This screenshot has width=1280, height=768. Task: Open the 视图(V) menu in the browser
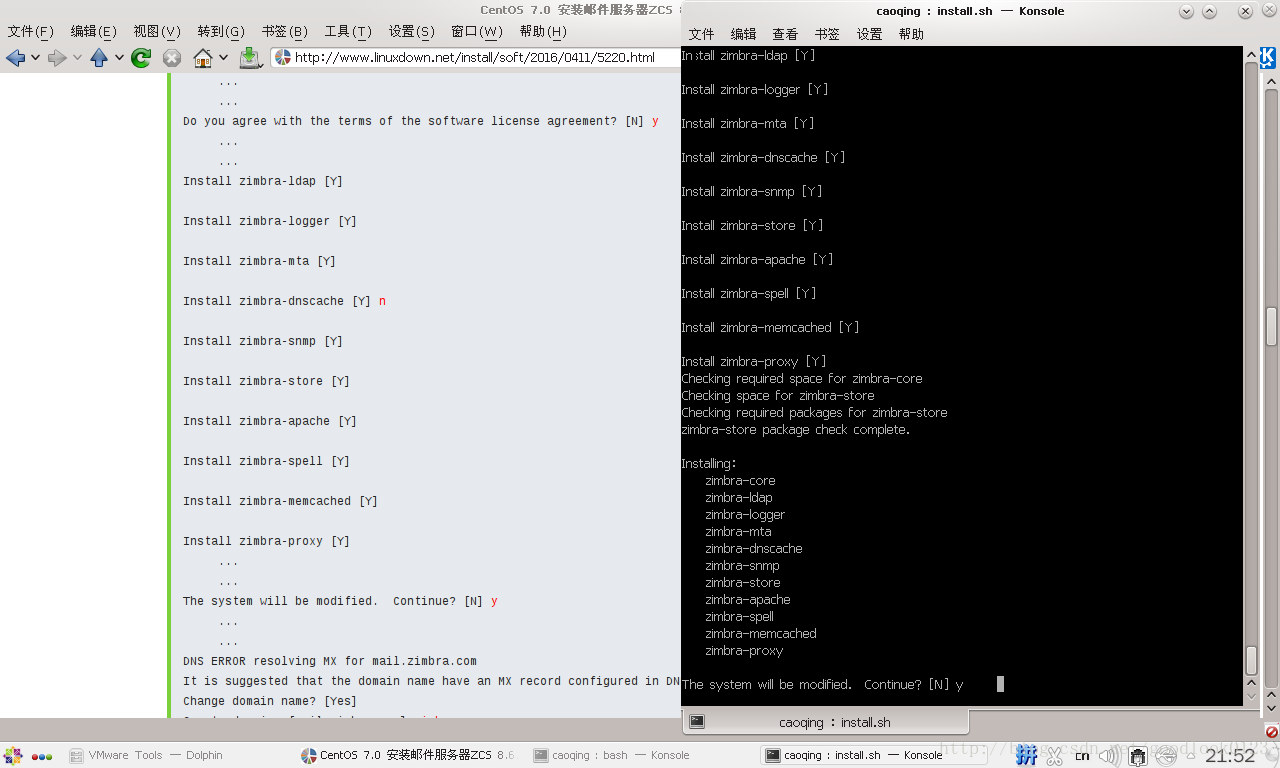point(157,32)
